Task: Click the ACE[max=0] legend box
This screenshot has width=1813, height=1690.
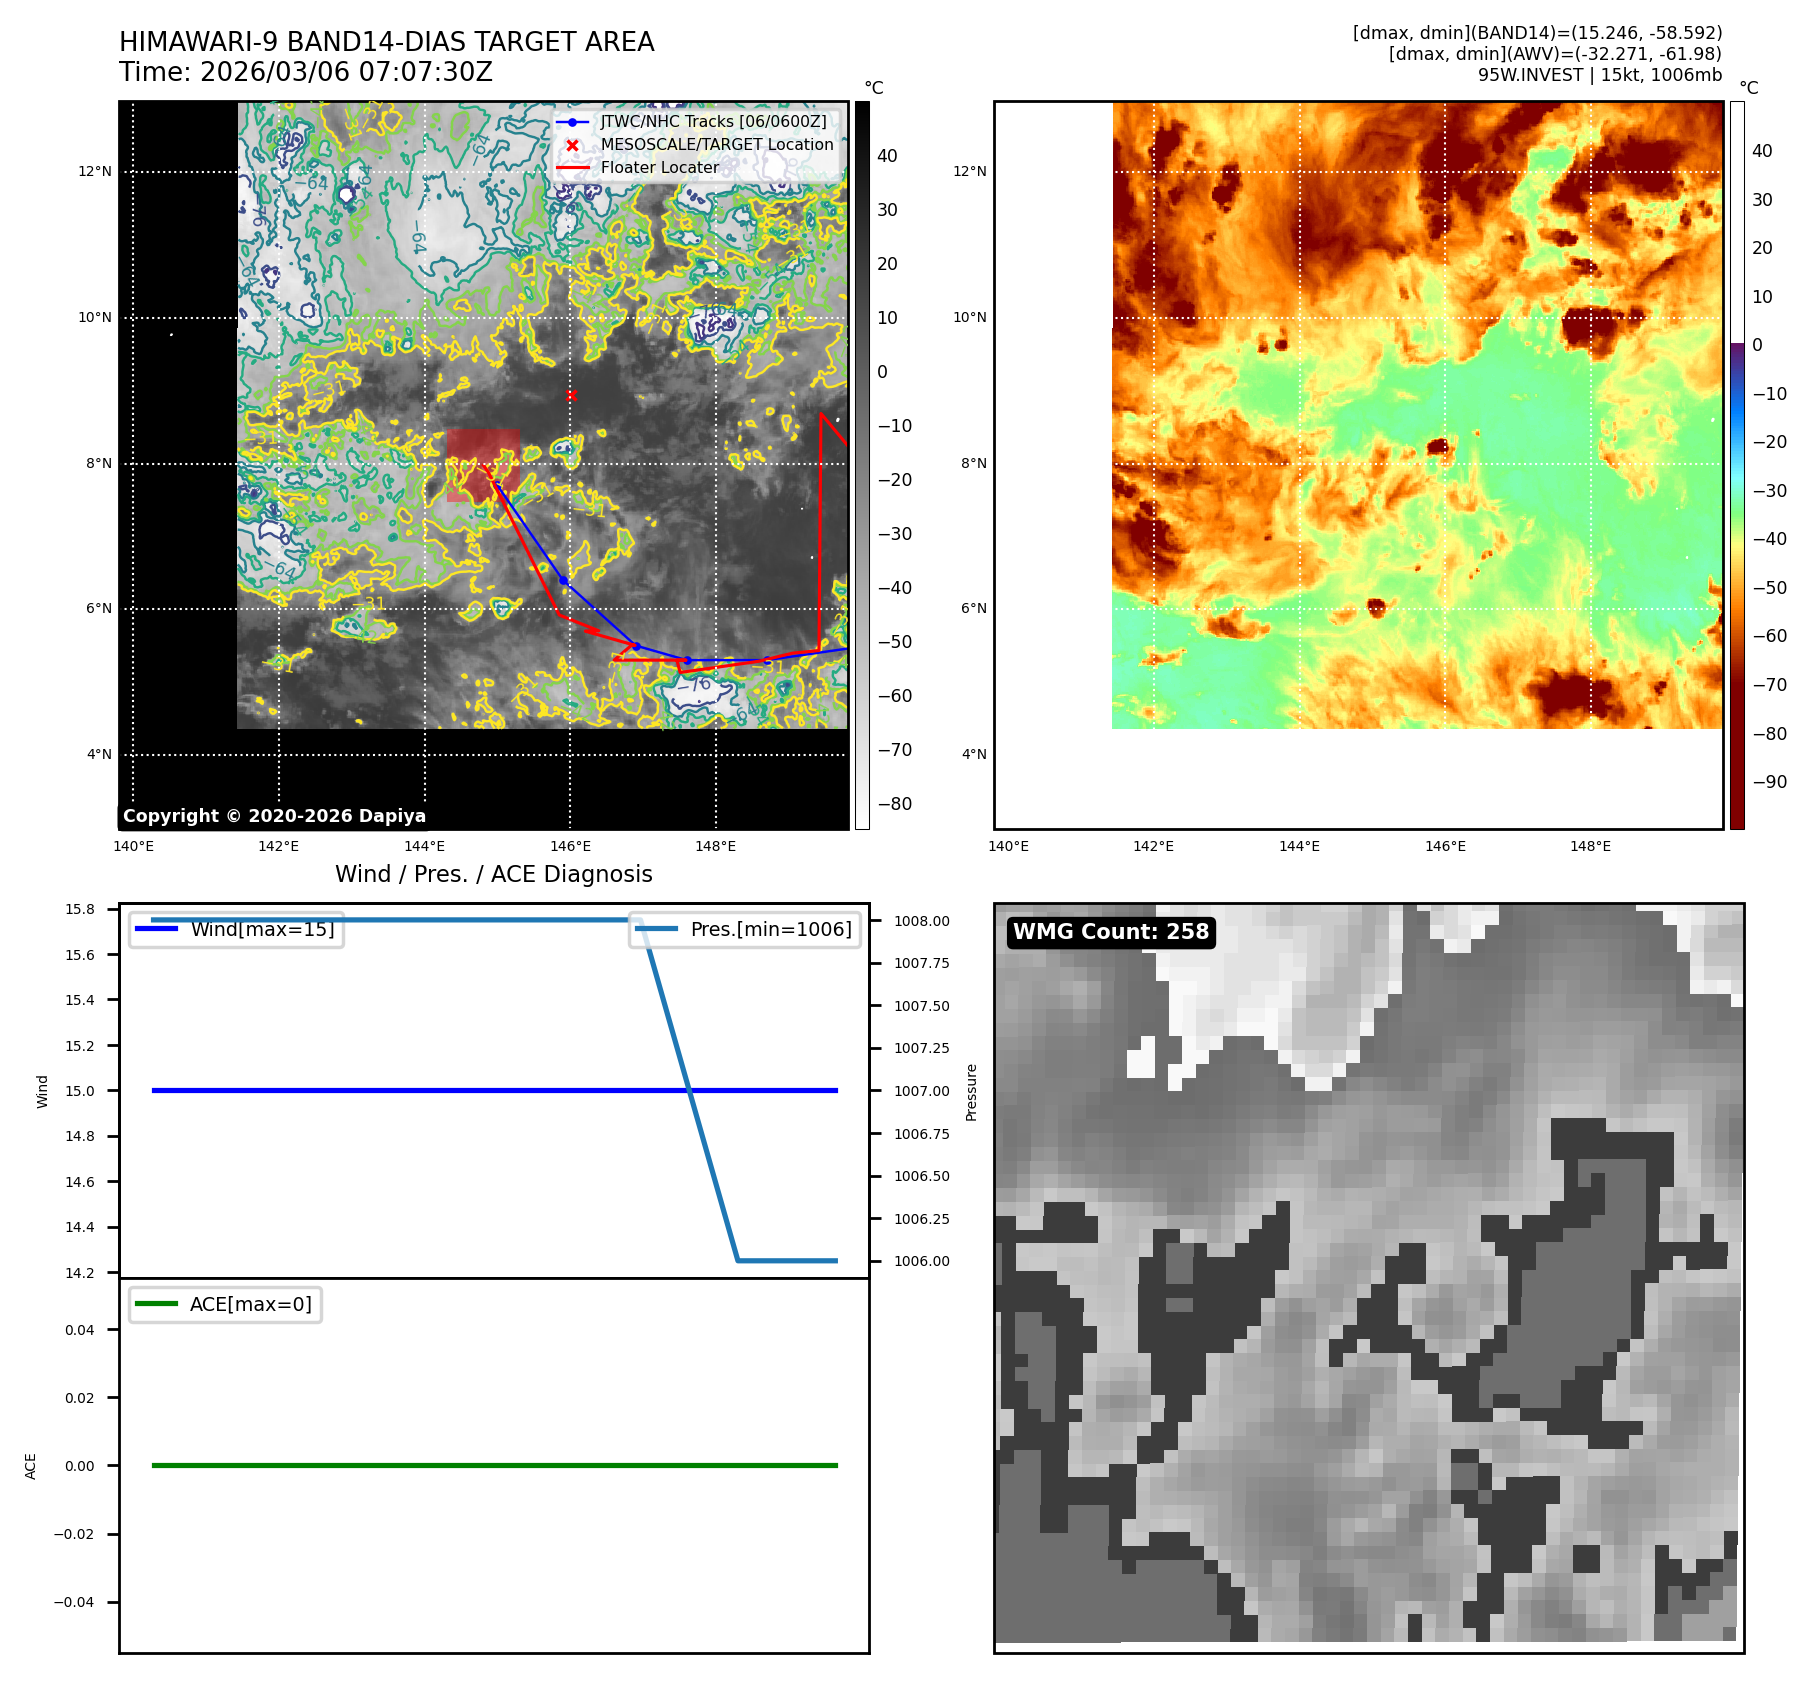Action: tap(226, 1304)
